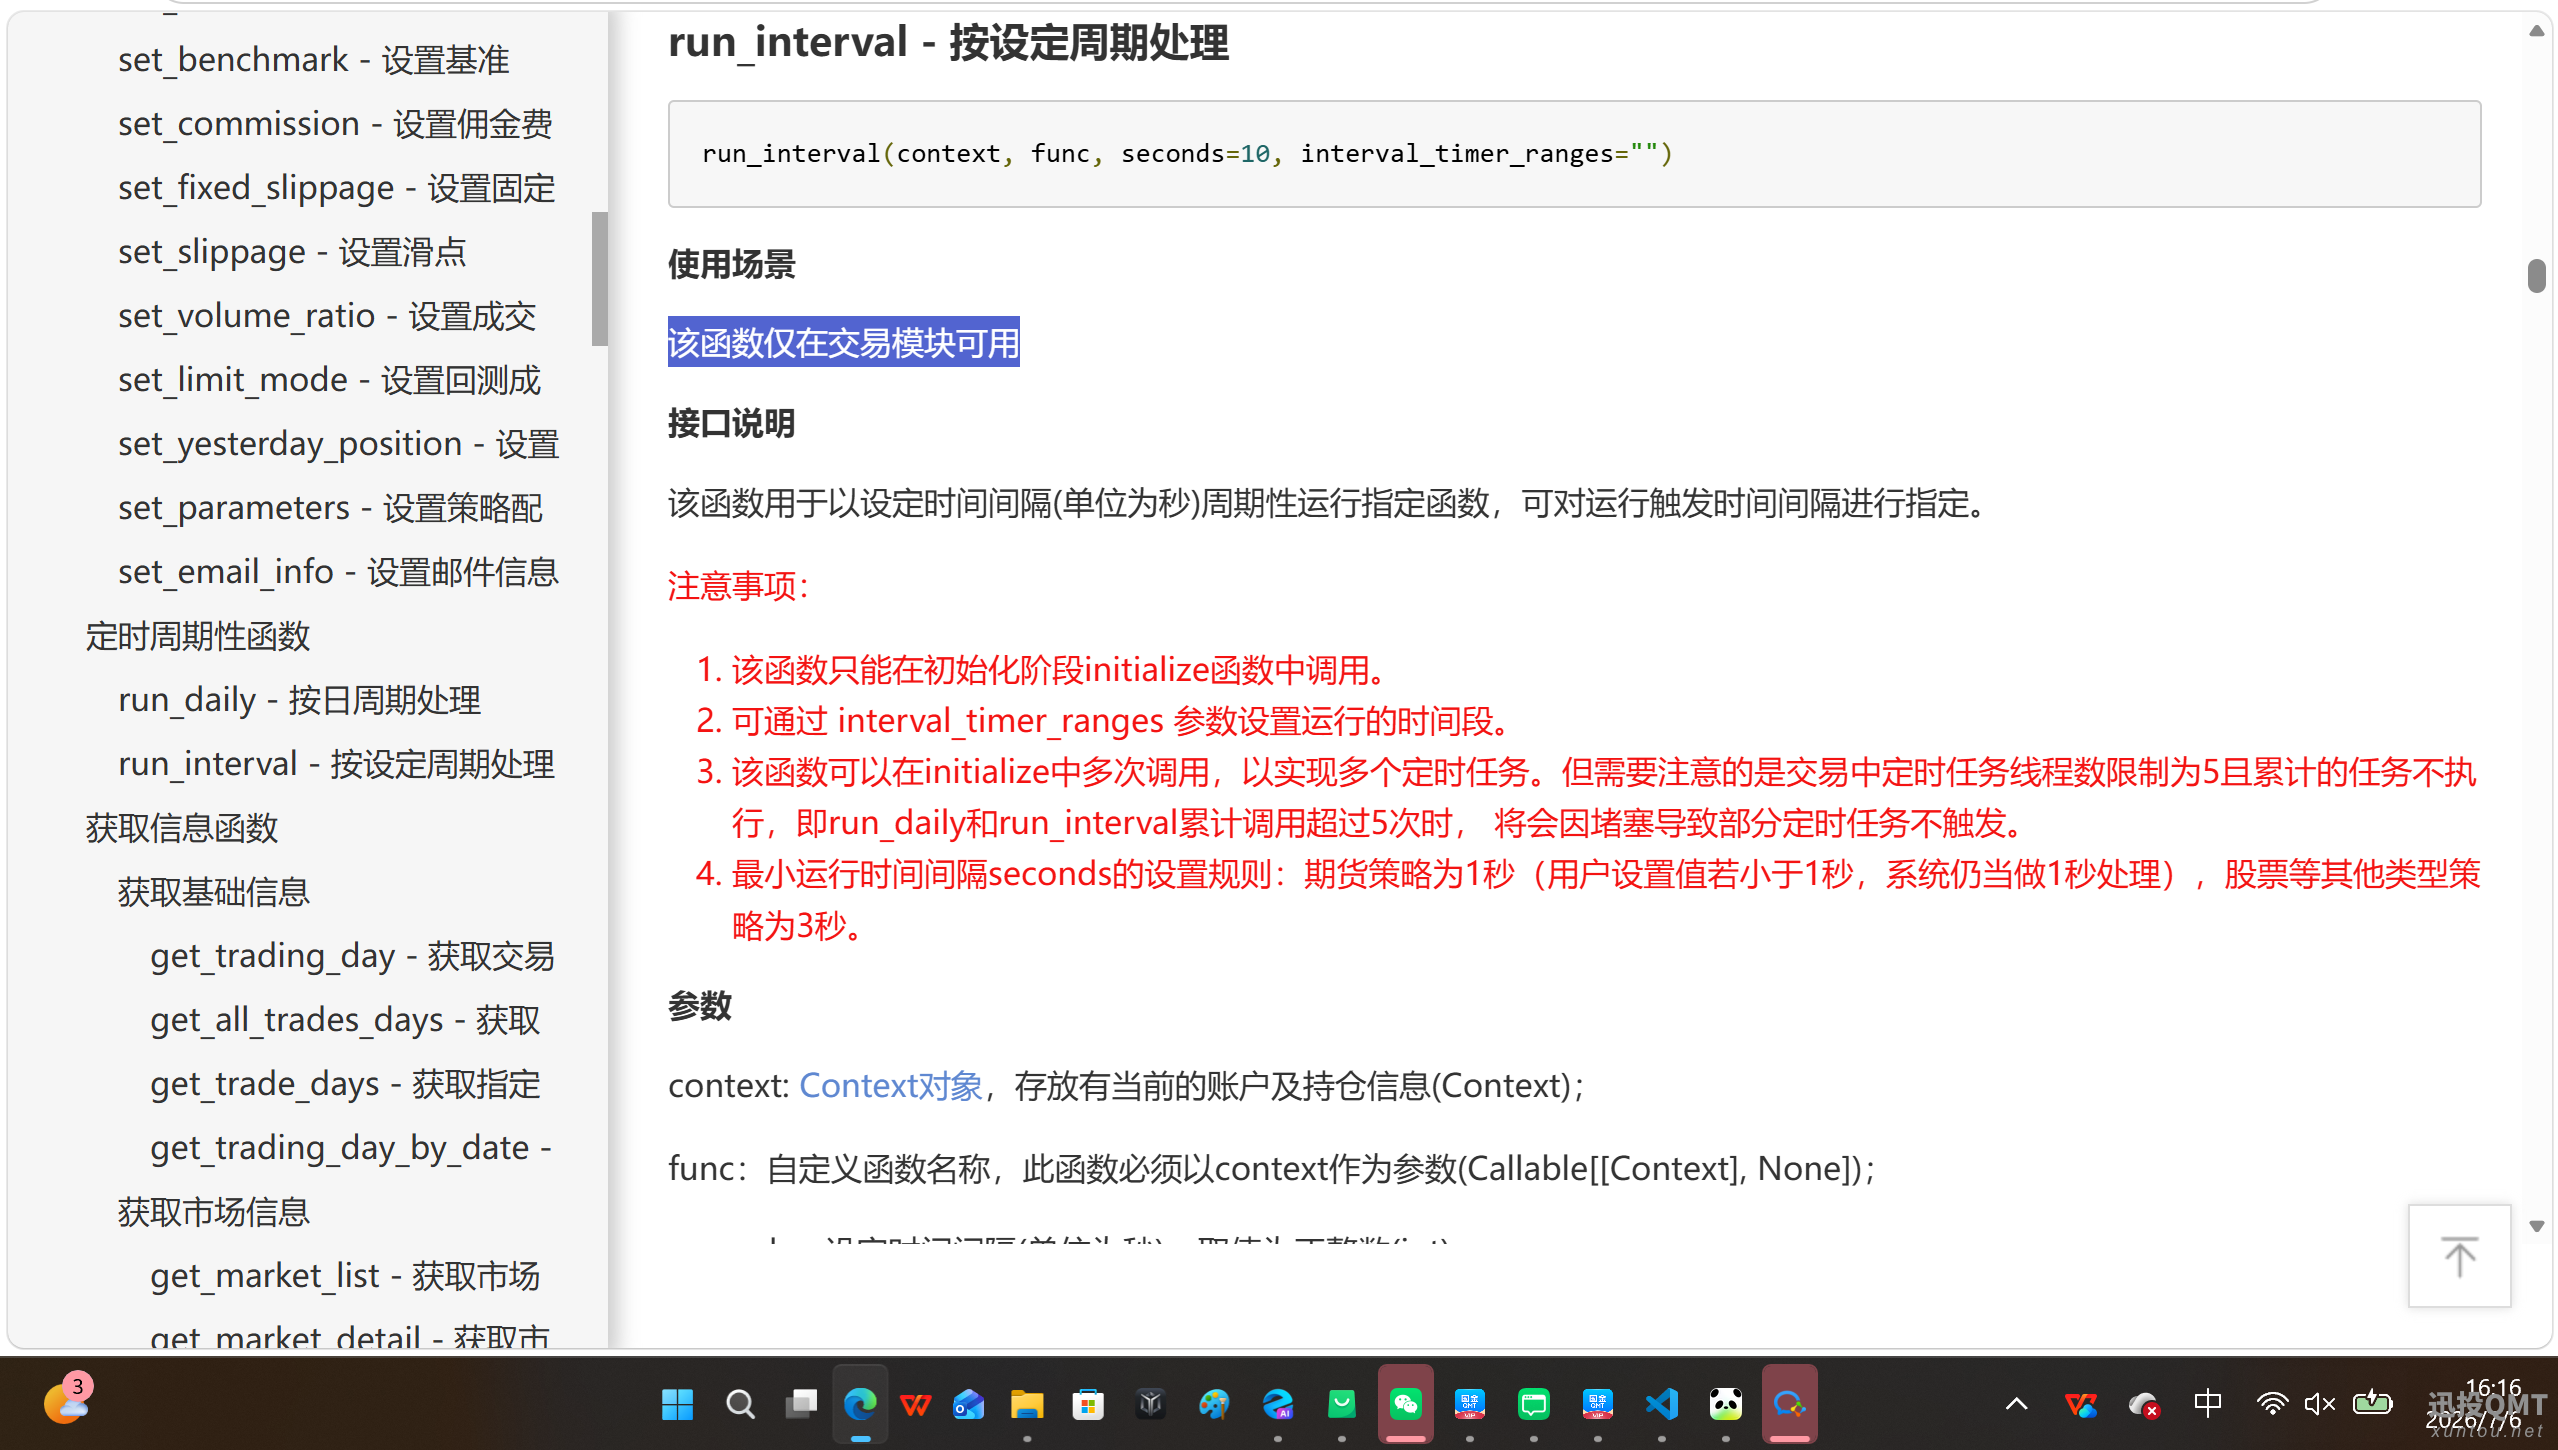Open File Explorer from the taskbar
Screen dimensions: 2558x1450
[x=1027, y=1404]
